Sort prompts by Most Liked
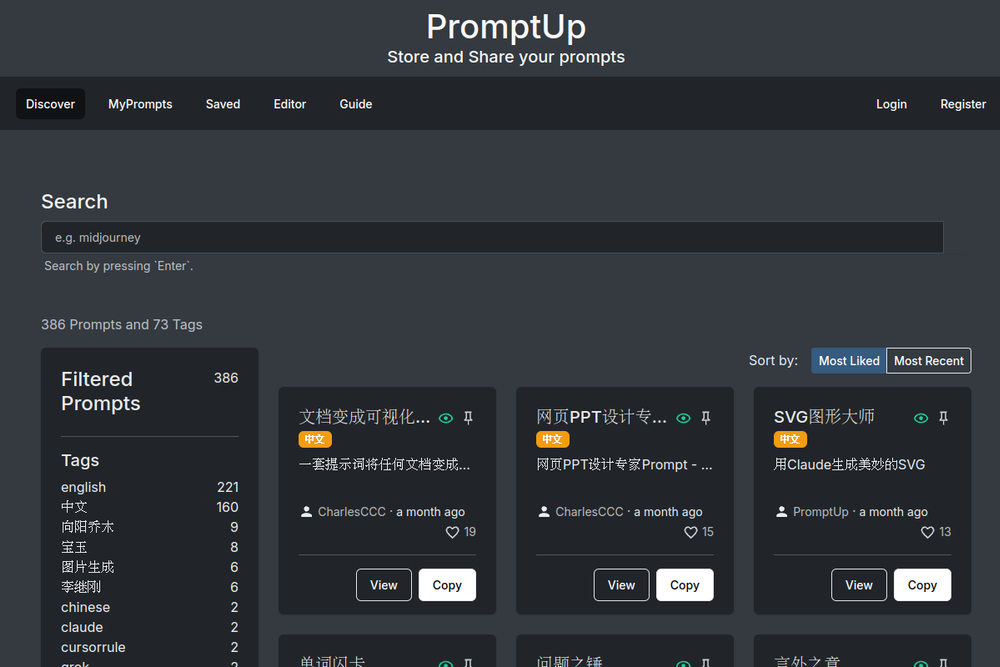This screenshot has height=667, width=1000. (x=848, y=361)
